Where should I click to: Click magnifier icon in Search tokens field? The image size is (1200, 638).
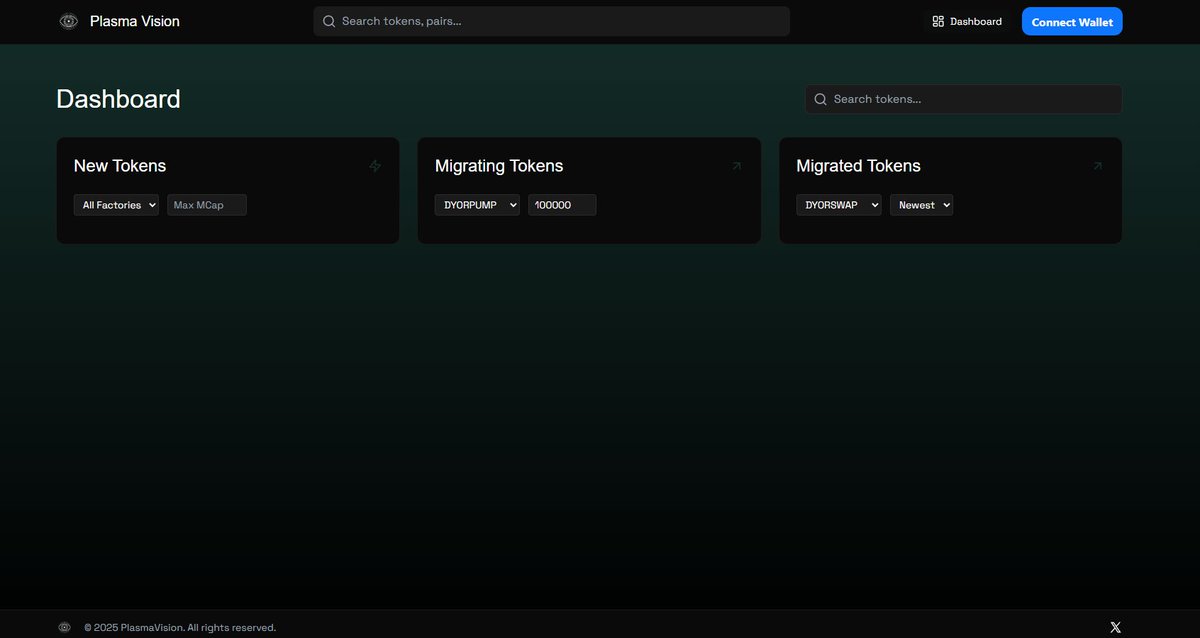pos(821,99)
